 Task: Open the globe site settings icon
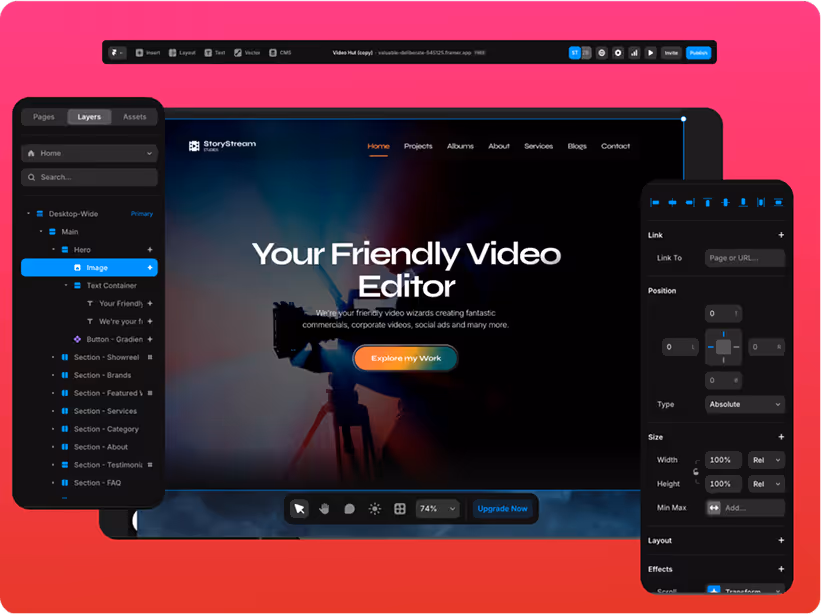pos(602,53)
